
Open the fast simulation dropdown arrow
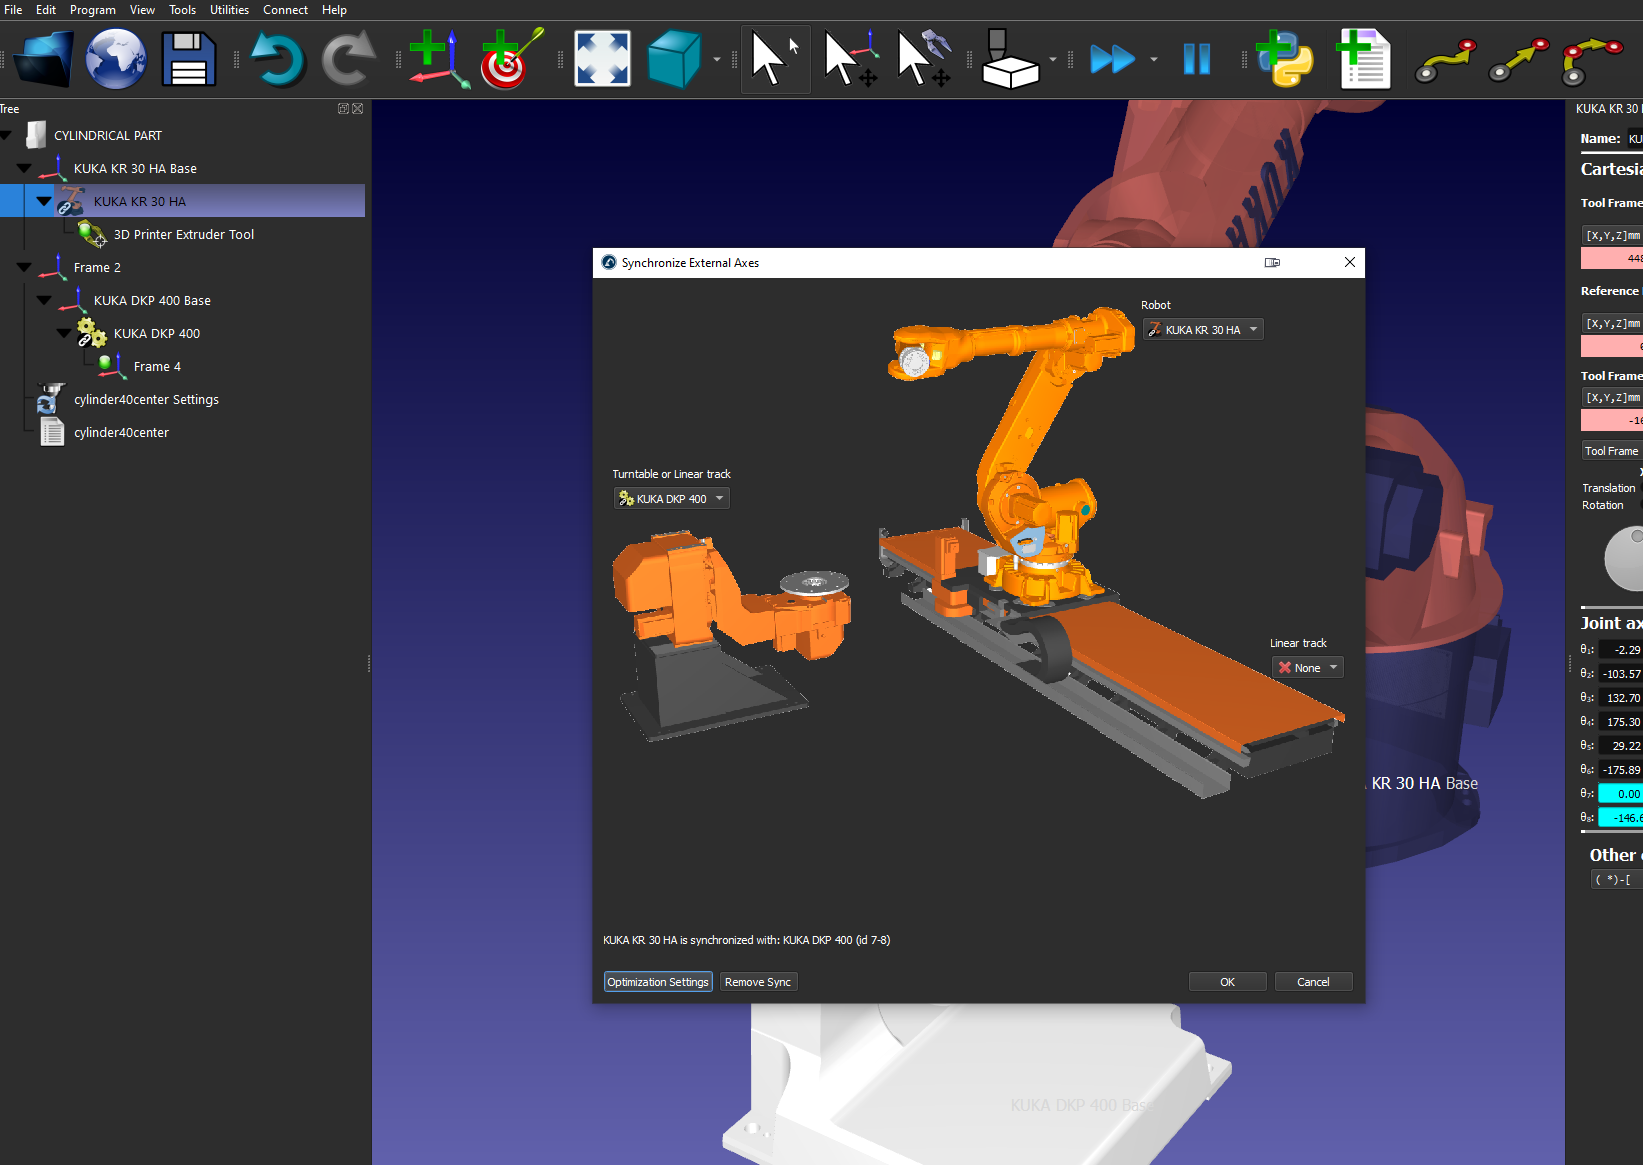pos(1154,60)
